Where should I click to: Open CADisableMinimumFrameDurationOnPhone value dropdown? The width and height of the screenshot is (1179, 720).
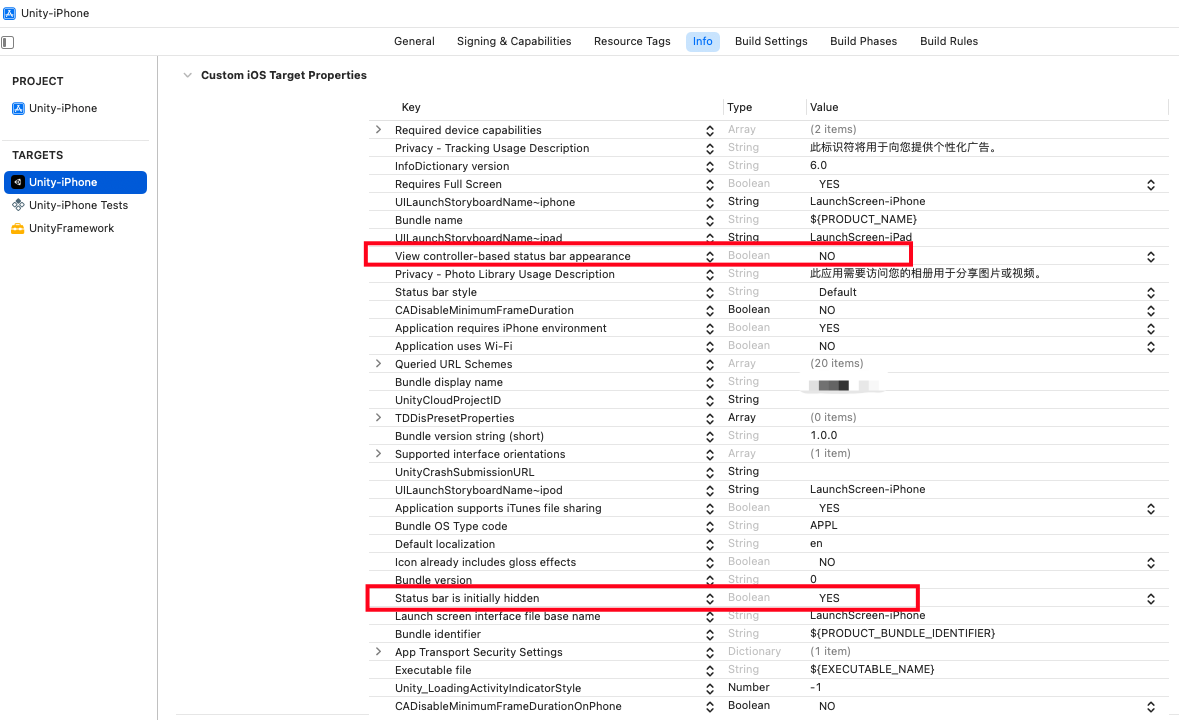(x=1150, y=707)
